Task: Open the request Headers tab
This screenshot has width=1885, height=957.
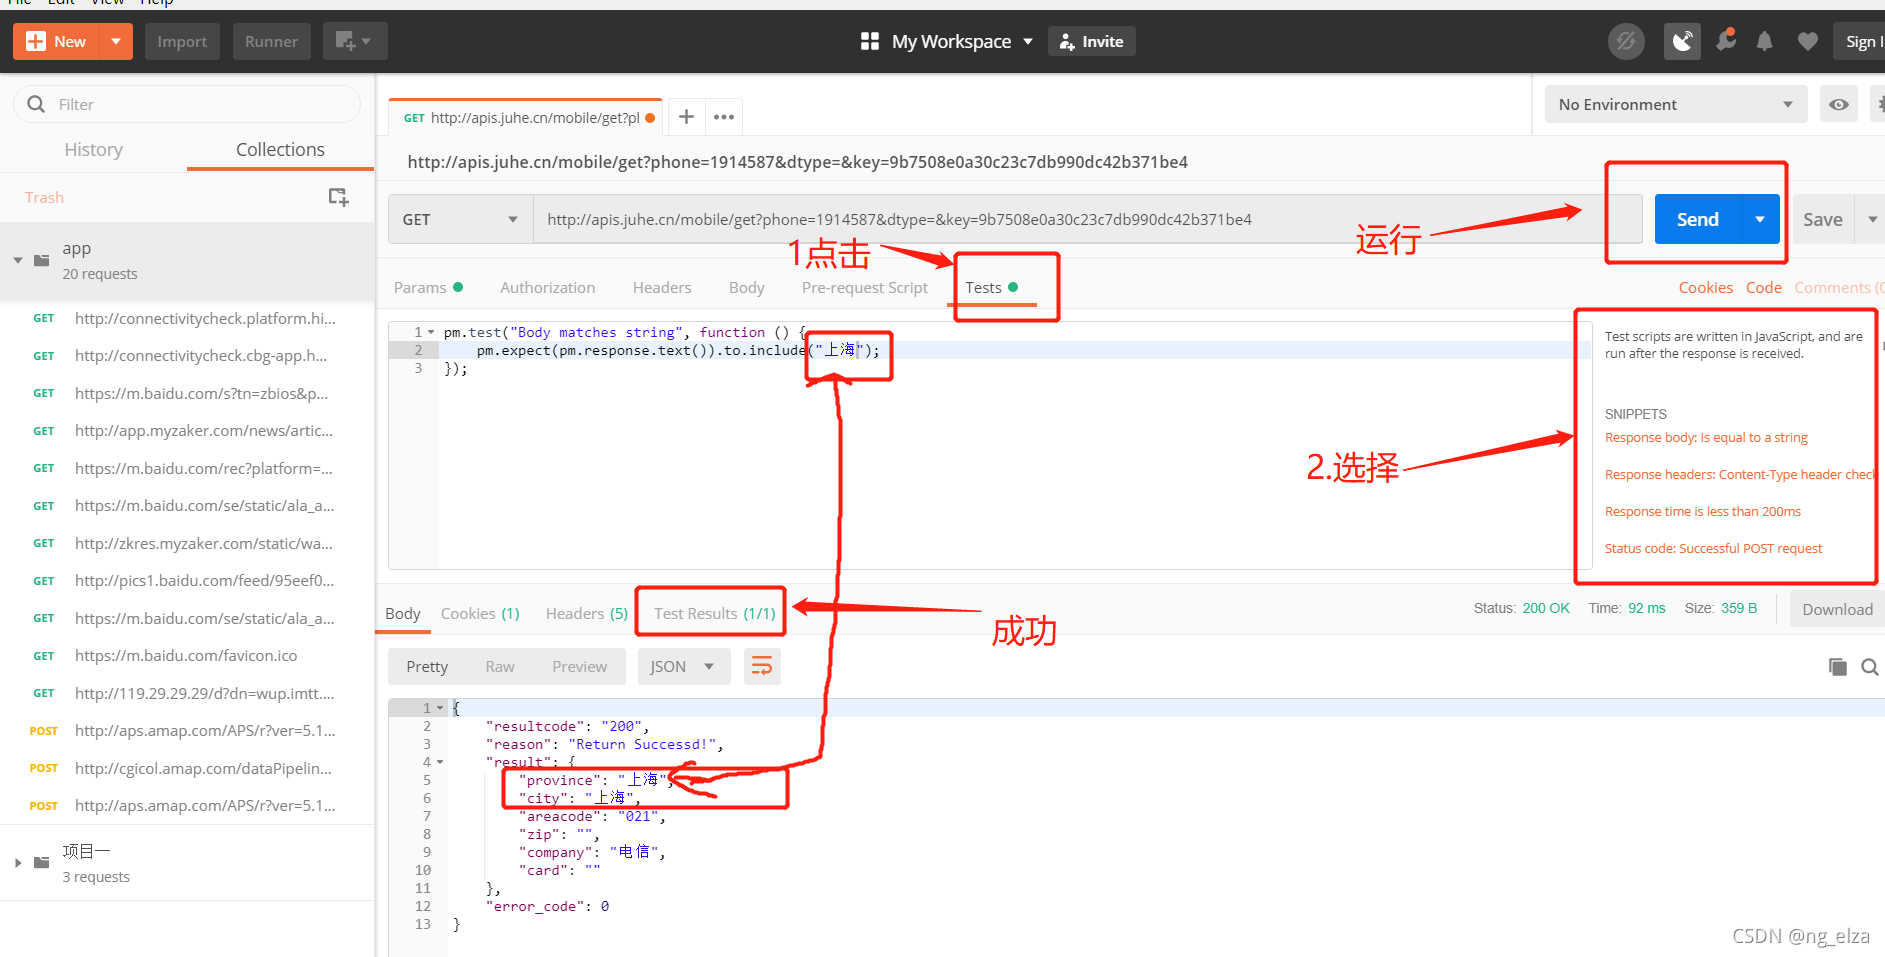Action: coord(662,287)
